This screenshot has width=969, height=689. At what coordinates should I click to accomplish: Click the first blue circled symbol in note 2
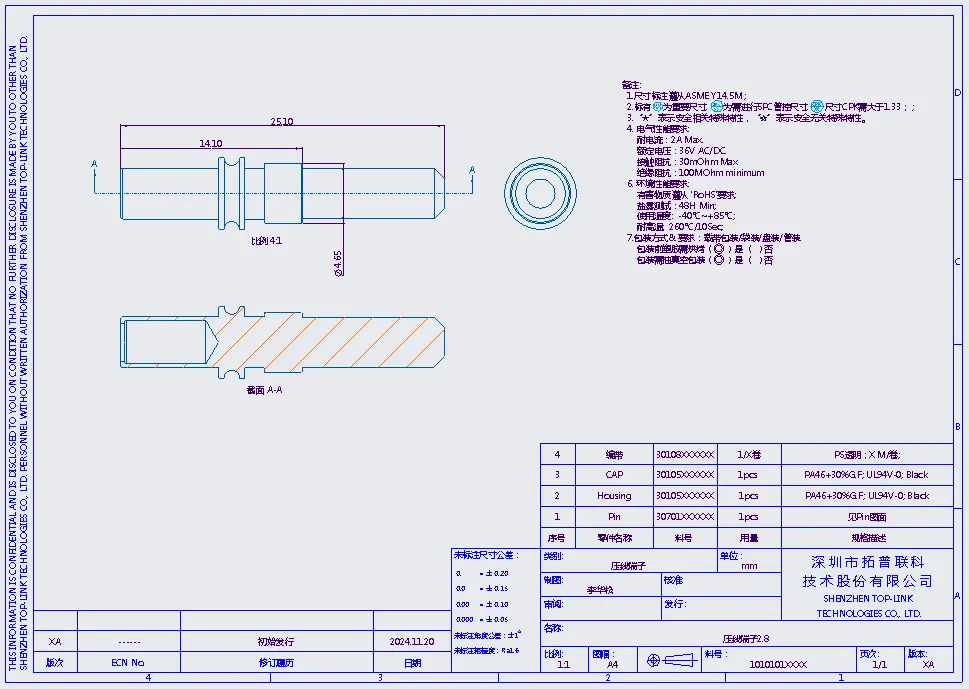click(x=658, y=106)
